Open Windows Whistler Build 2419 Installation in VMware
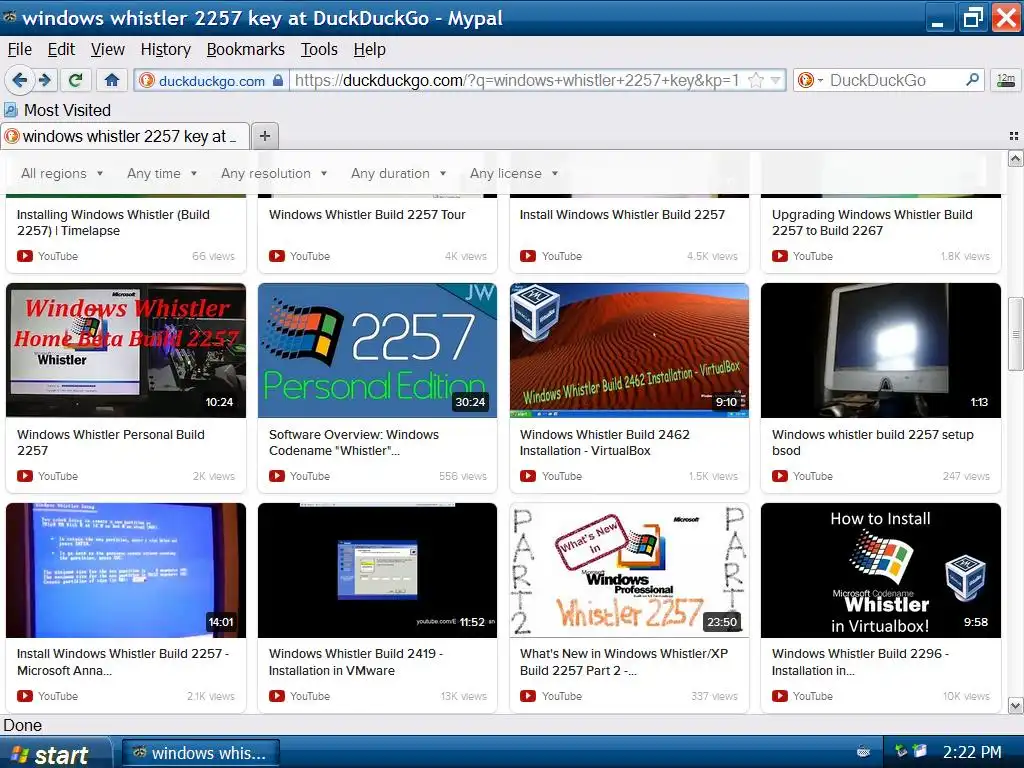 [356, 662]
